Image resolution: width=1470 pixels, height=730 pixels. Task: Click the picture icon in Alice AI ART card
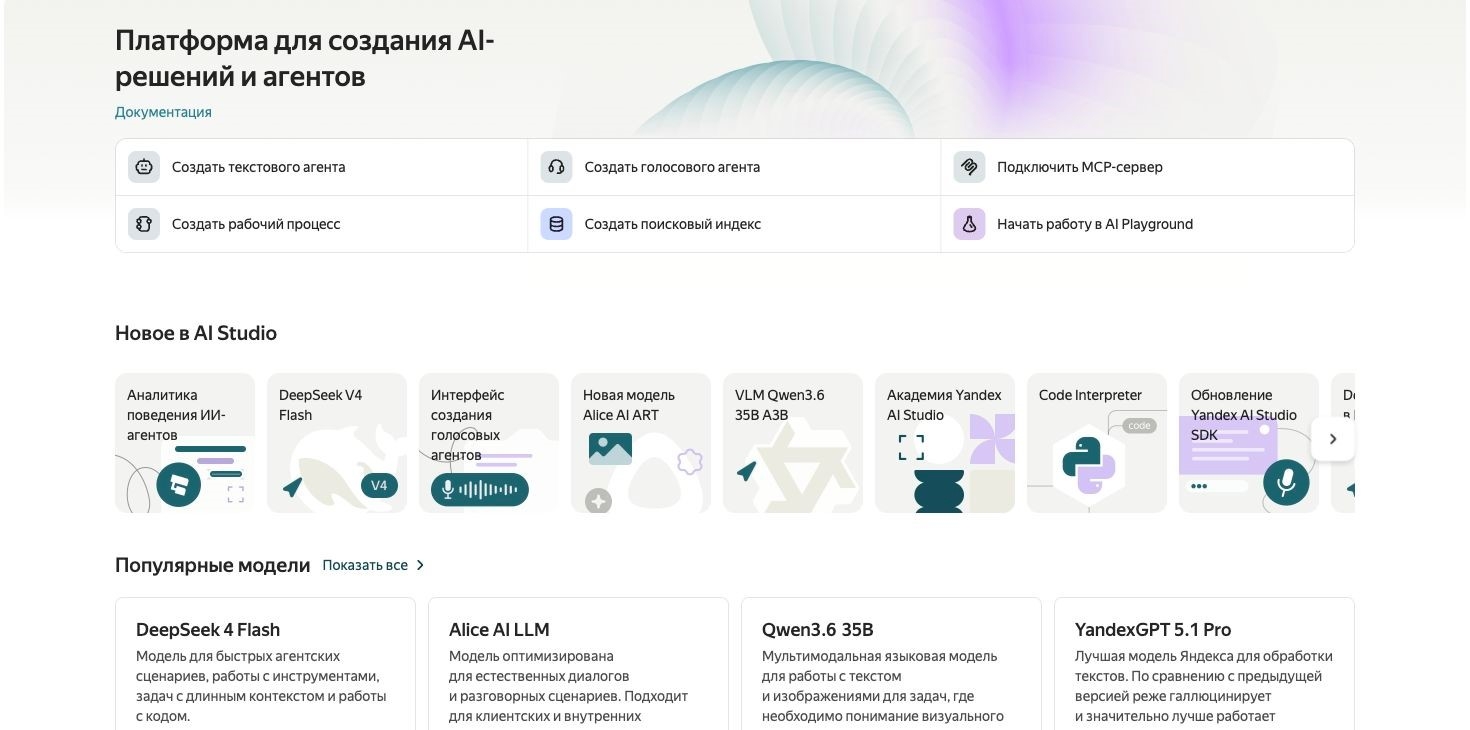(x=610, y=448)
